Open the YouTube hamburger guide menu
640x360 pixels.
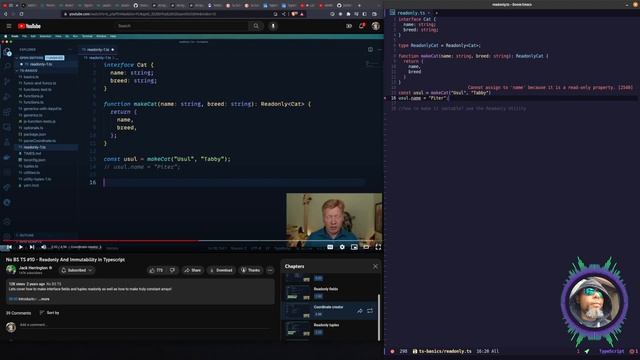click(9, 26)
